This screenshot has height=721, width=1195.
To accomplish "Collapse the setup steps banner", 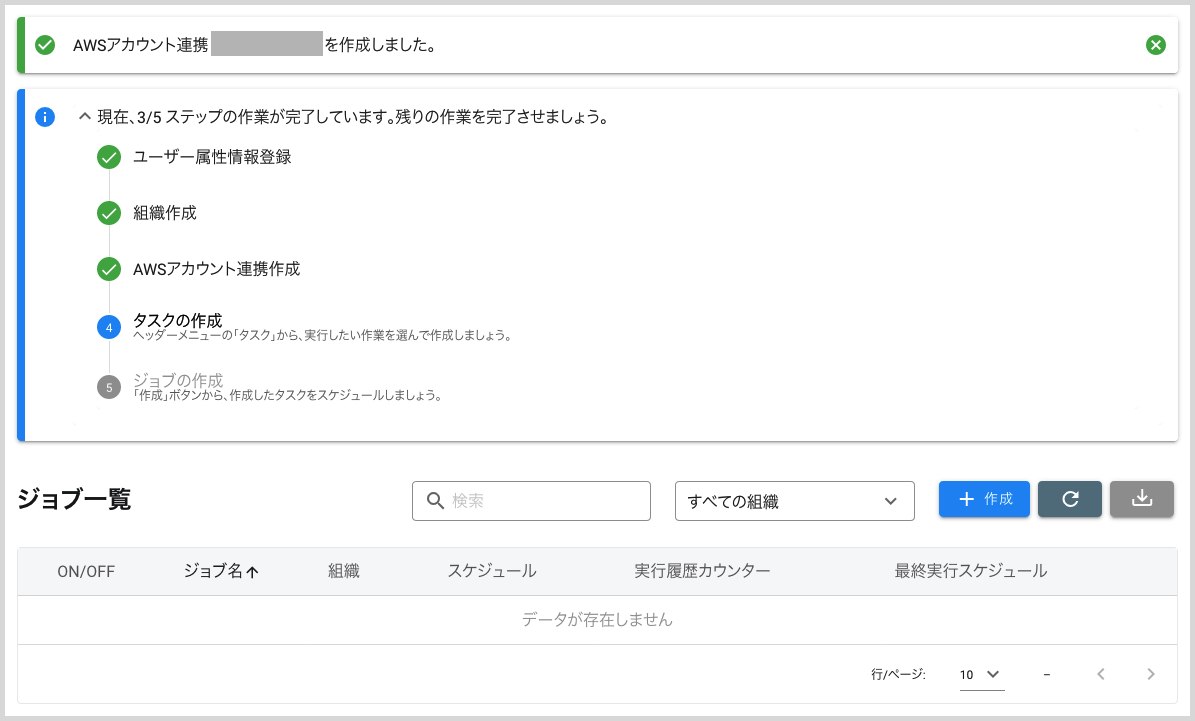I will (84, 117).
